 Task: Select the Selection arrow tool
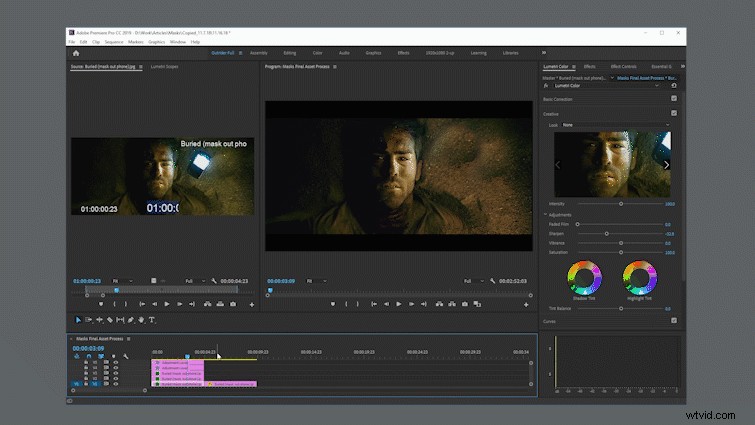pos(78,320)
